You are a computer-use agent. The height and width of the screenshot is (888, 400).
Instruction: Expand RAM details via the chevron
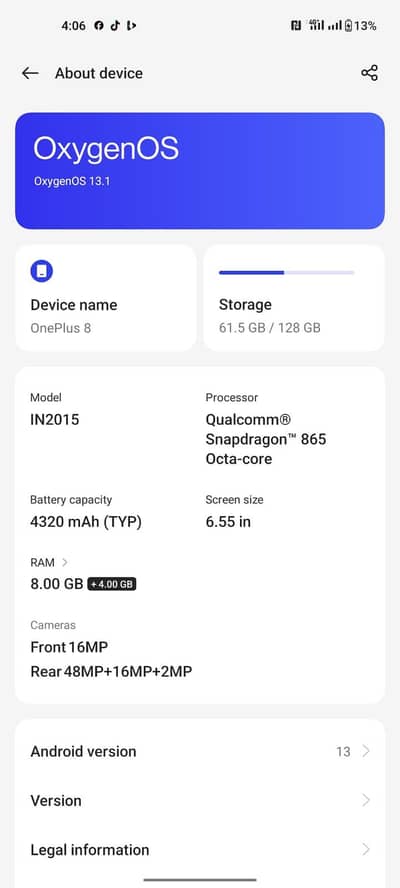click(65, 562)
